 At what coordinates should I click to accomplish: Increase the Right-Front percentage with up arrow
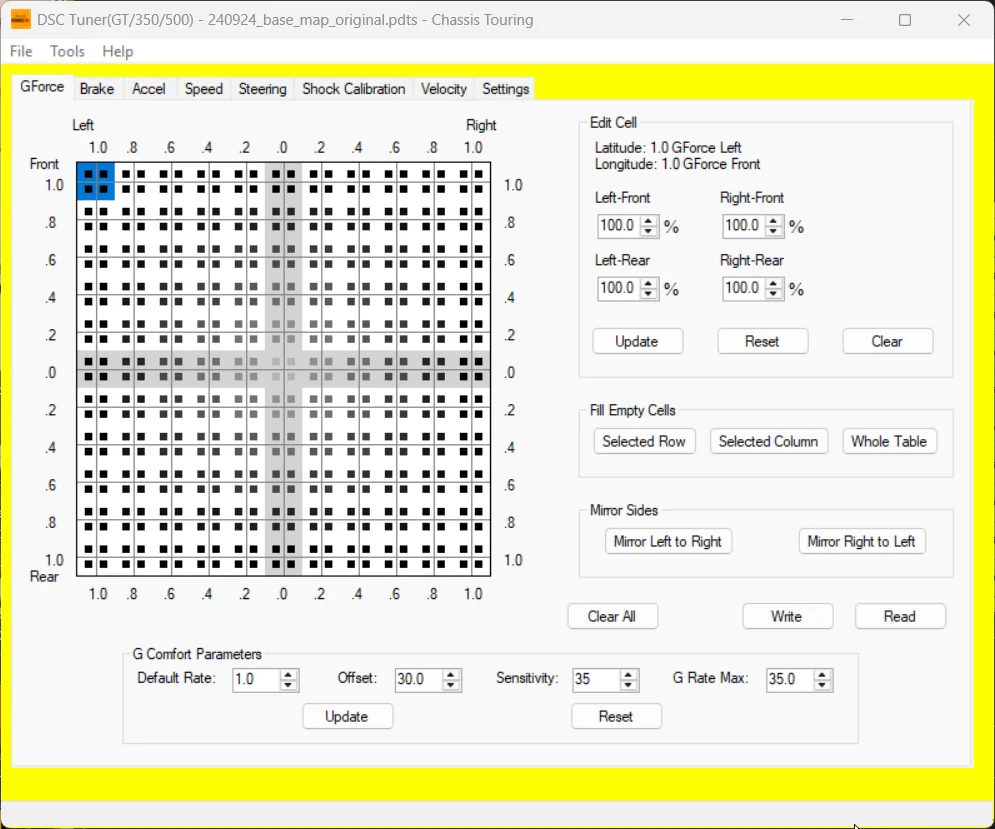coord(774,221)
